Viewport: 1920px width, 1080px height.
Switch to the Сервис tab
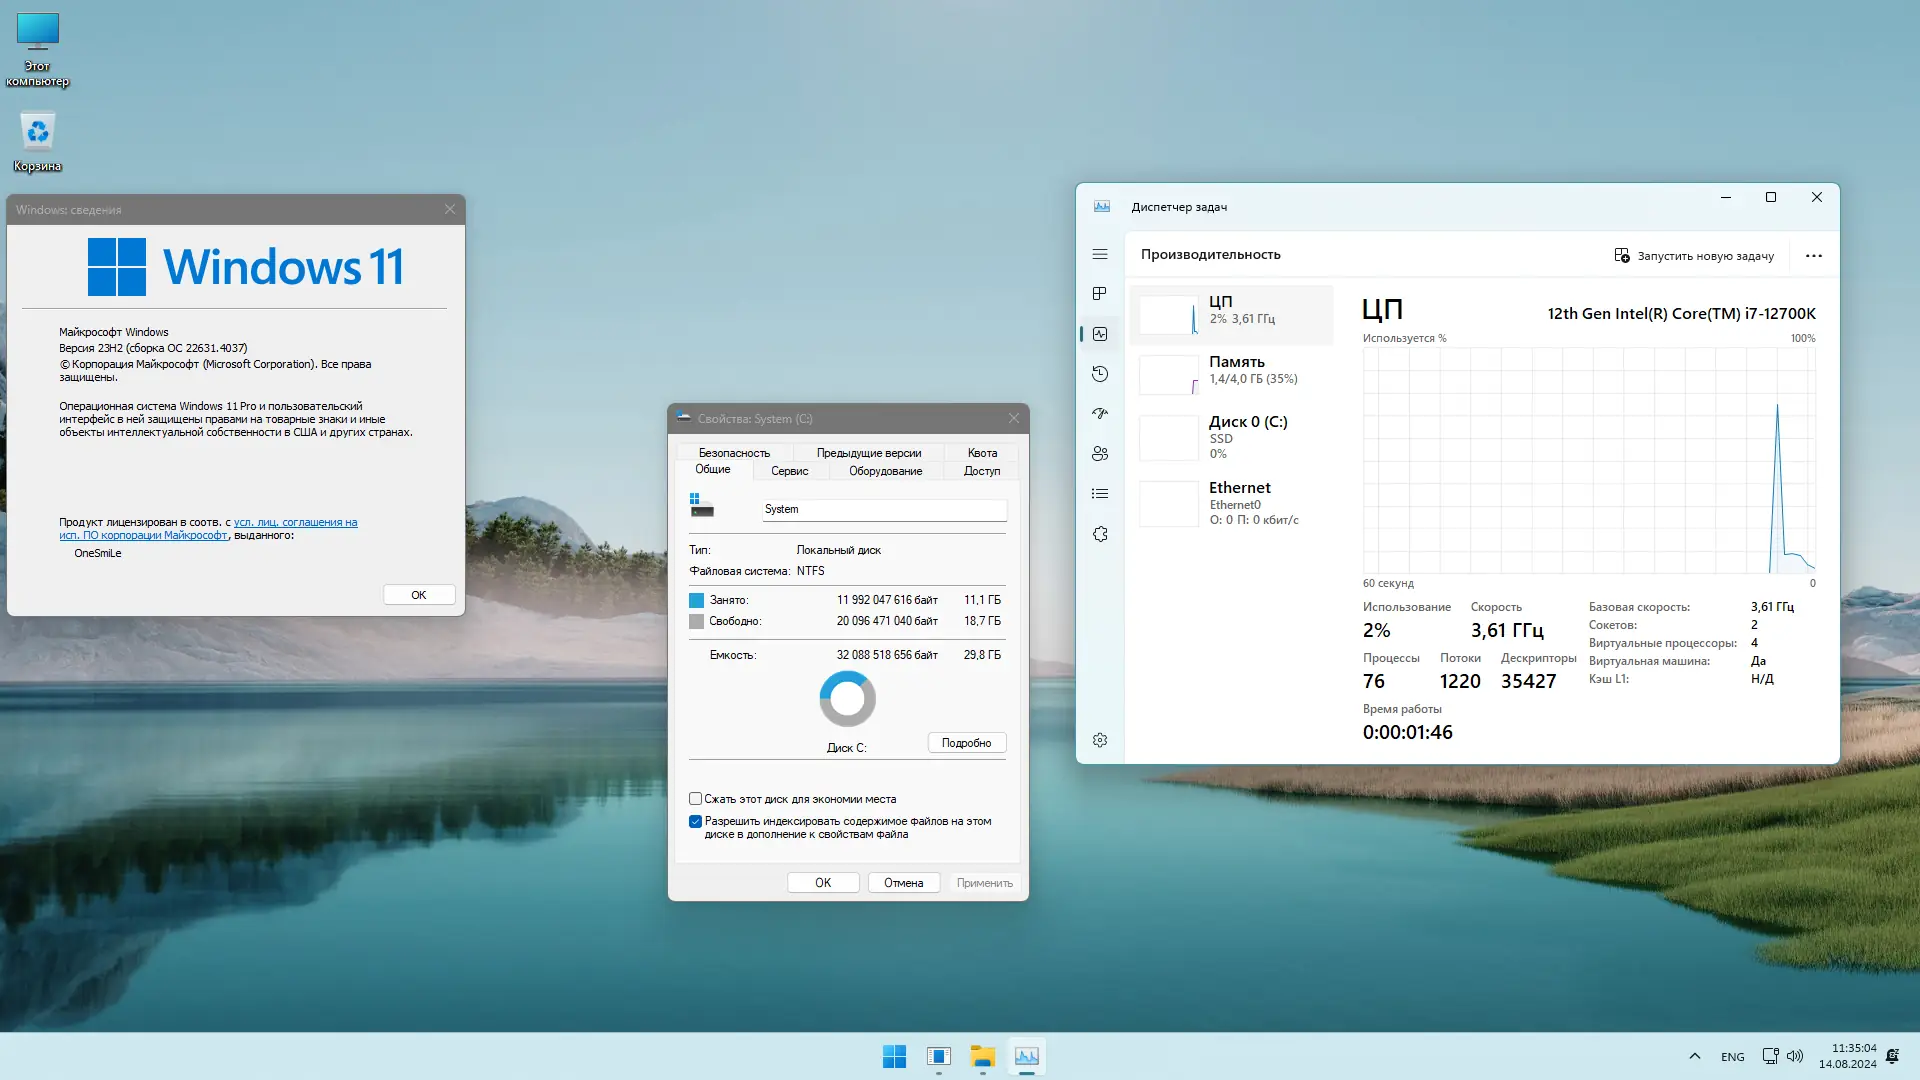(x=789, y=471)
